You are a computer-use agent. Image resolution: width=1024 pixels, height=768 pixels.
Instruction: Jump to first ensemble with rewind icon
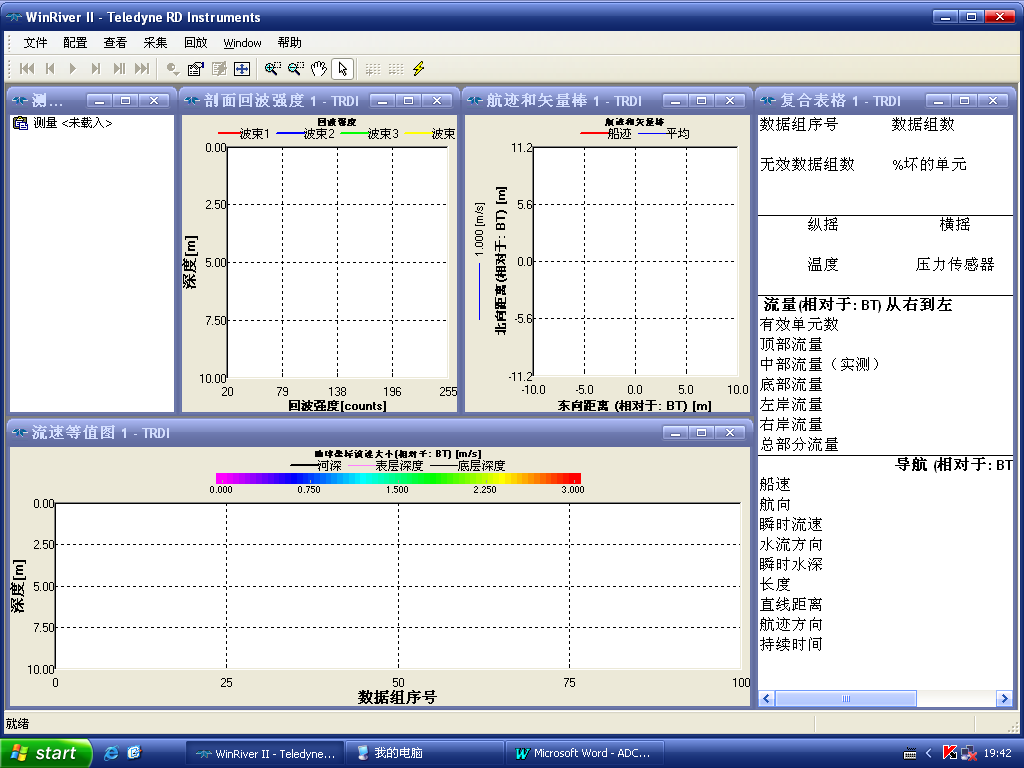[x=26, y=68]
